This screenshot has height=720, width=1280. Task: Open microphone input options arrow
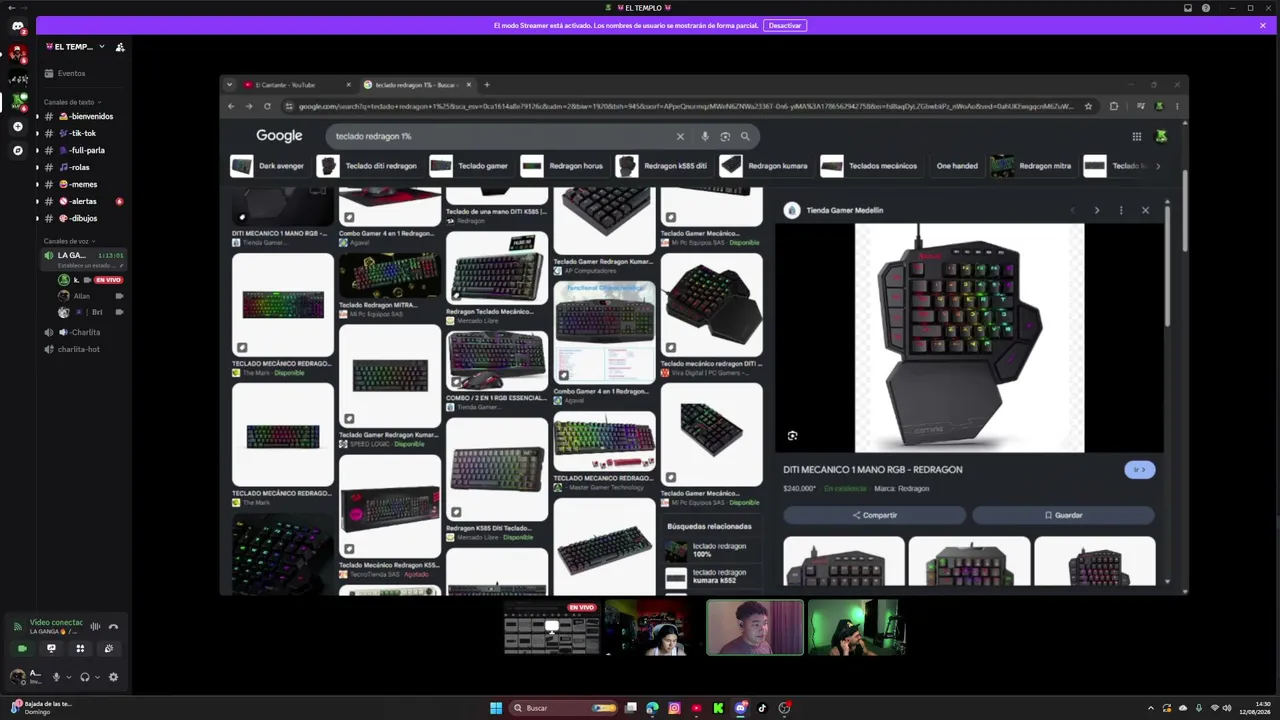(x=68, y=677)
